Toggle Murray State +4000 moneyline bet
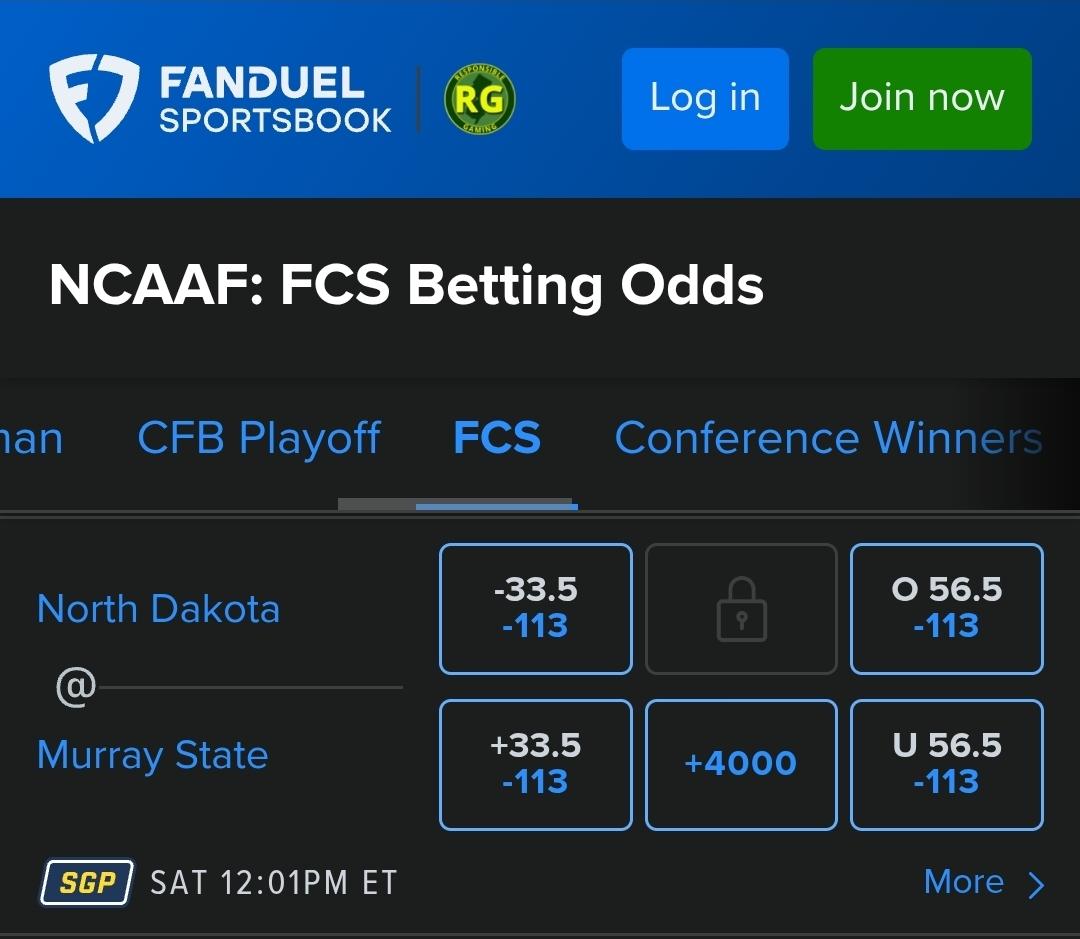The image size is (1080, 939). pyautogui.click(x=741, y=764)
